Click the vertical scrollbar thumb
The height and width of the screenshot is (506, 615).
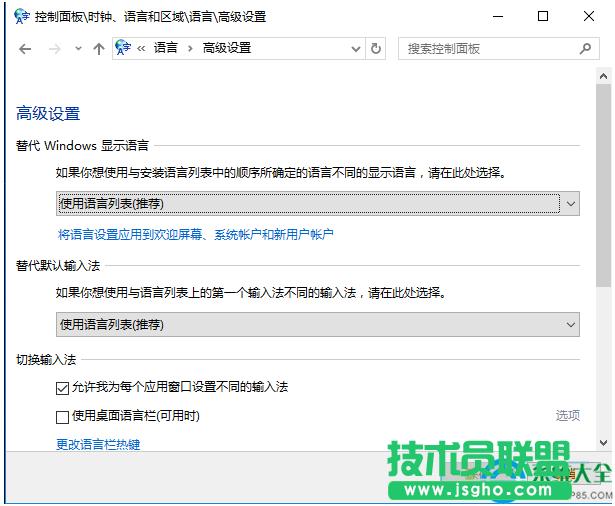click(603, 185)
